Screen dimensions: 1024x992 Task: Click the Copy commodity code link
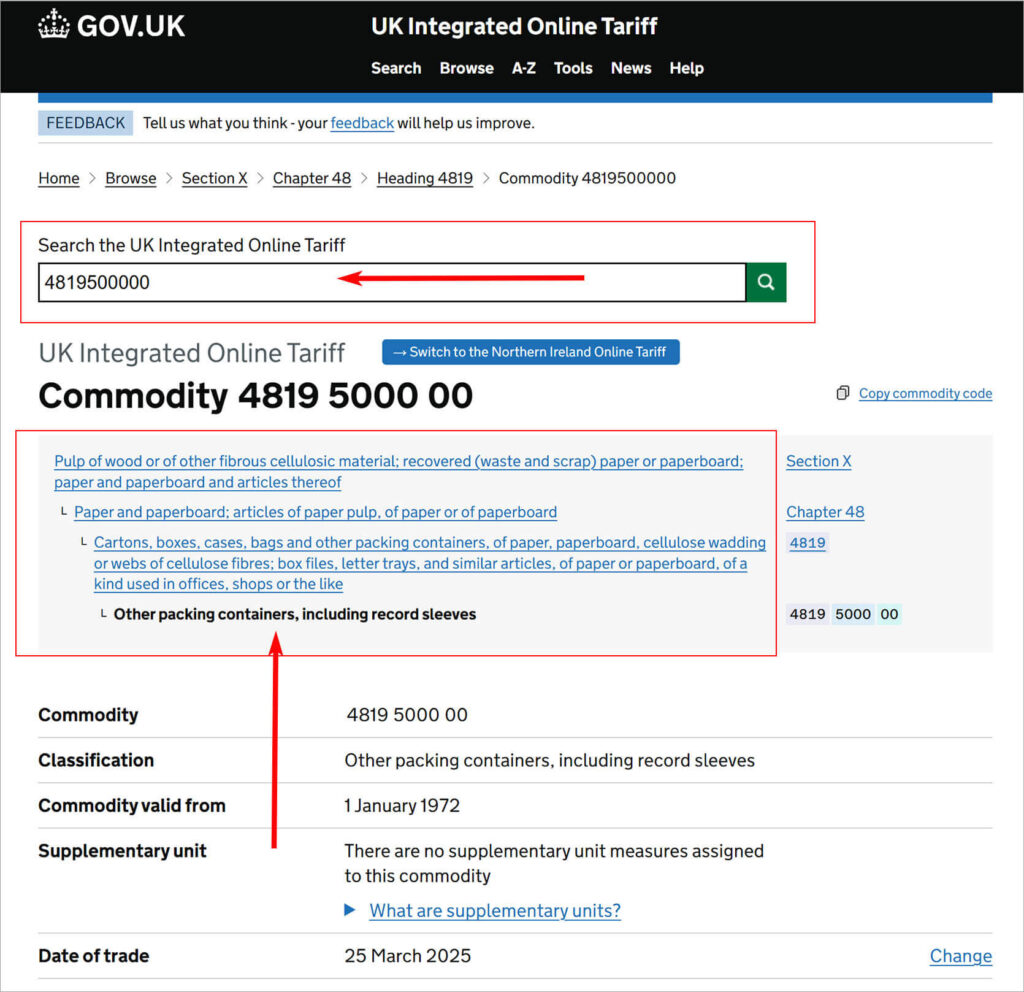pos(925,393)
